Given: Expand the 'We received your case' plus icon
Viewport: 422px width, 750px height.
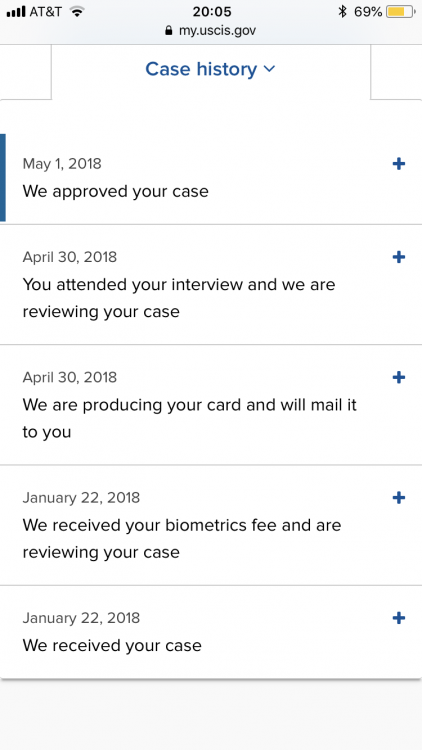Looking at the screenshot, I should point(399,618).
